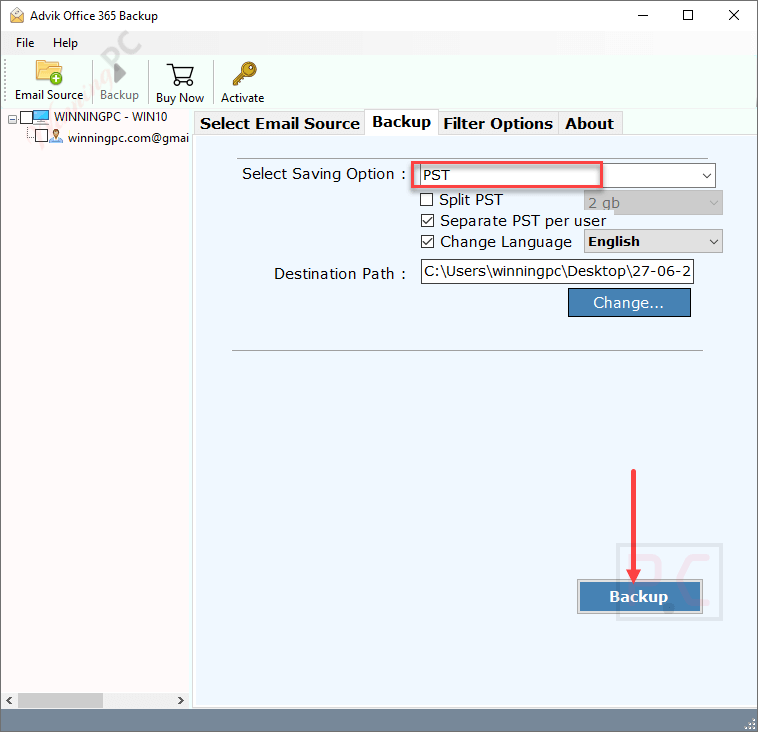Close the Advik Office 365 Backup window

click(733, 15)
